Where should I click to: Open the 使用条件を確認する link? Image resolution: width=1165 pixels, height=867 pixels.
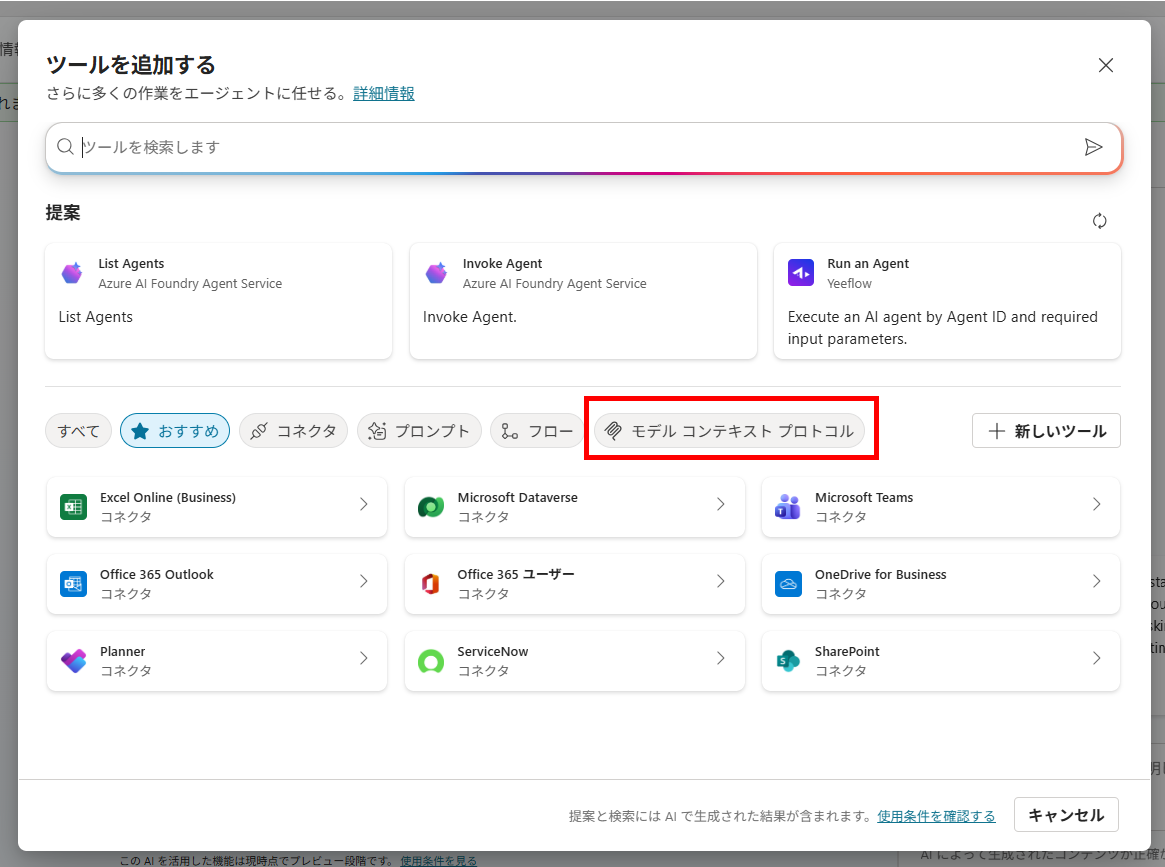click(x=936, y=816)
